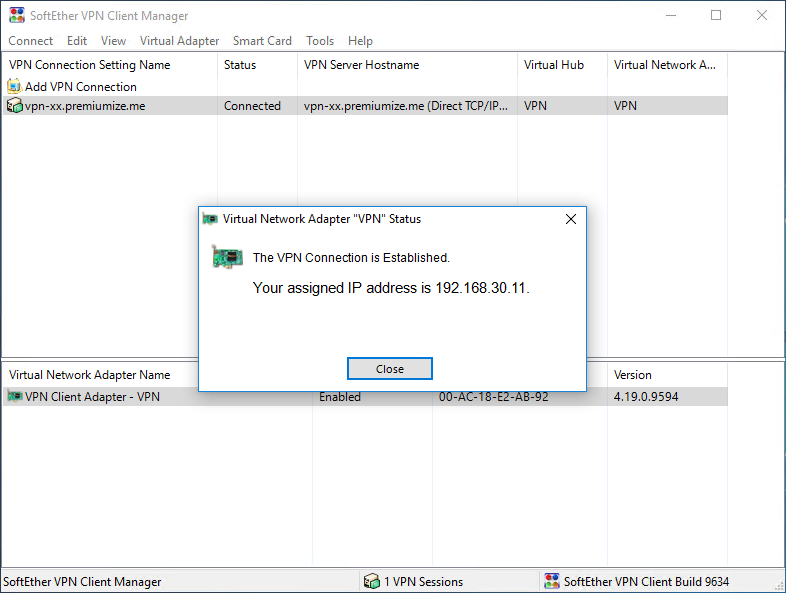The image size is (786, 593).
Task: Click the VPN Client Adapter network card icon
Action: (x=15, y=397)
